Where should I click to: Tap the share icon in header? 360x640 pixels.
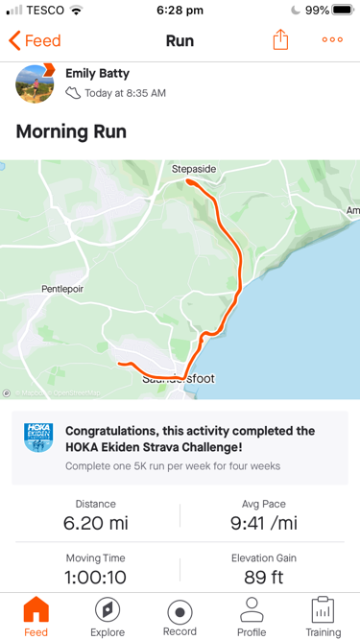(x=280, y=40)
